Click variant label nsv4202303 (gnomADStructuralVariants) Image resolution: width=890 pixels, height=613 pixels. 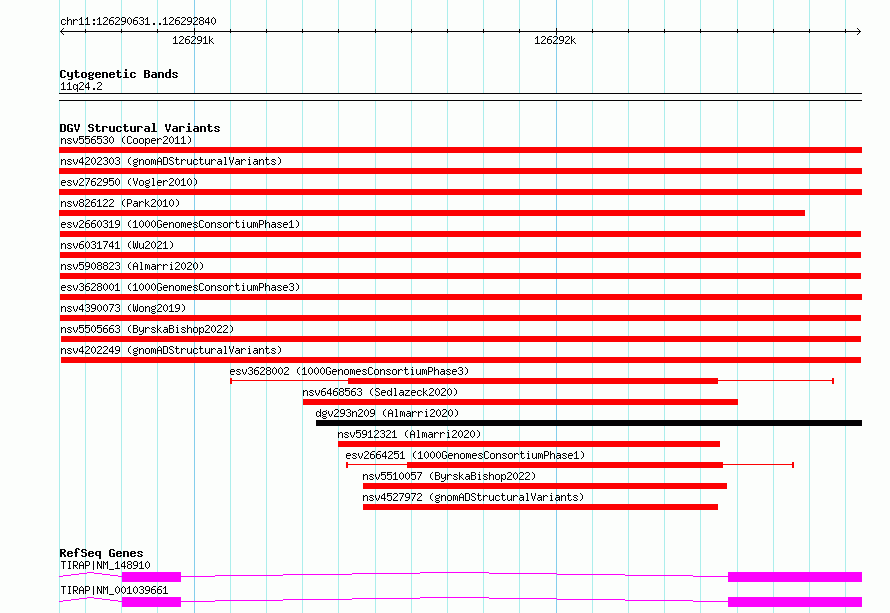[171, 161]
